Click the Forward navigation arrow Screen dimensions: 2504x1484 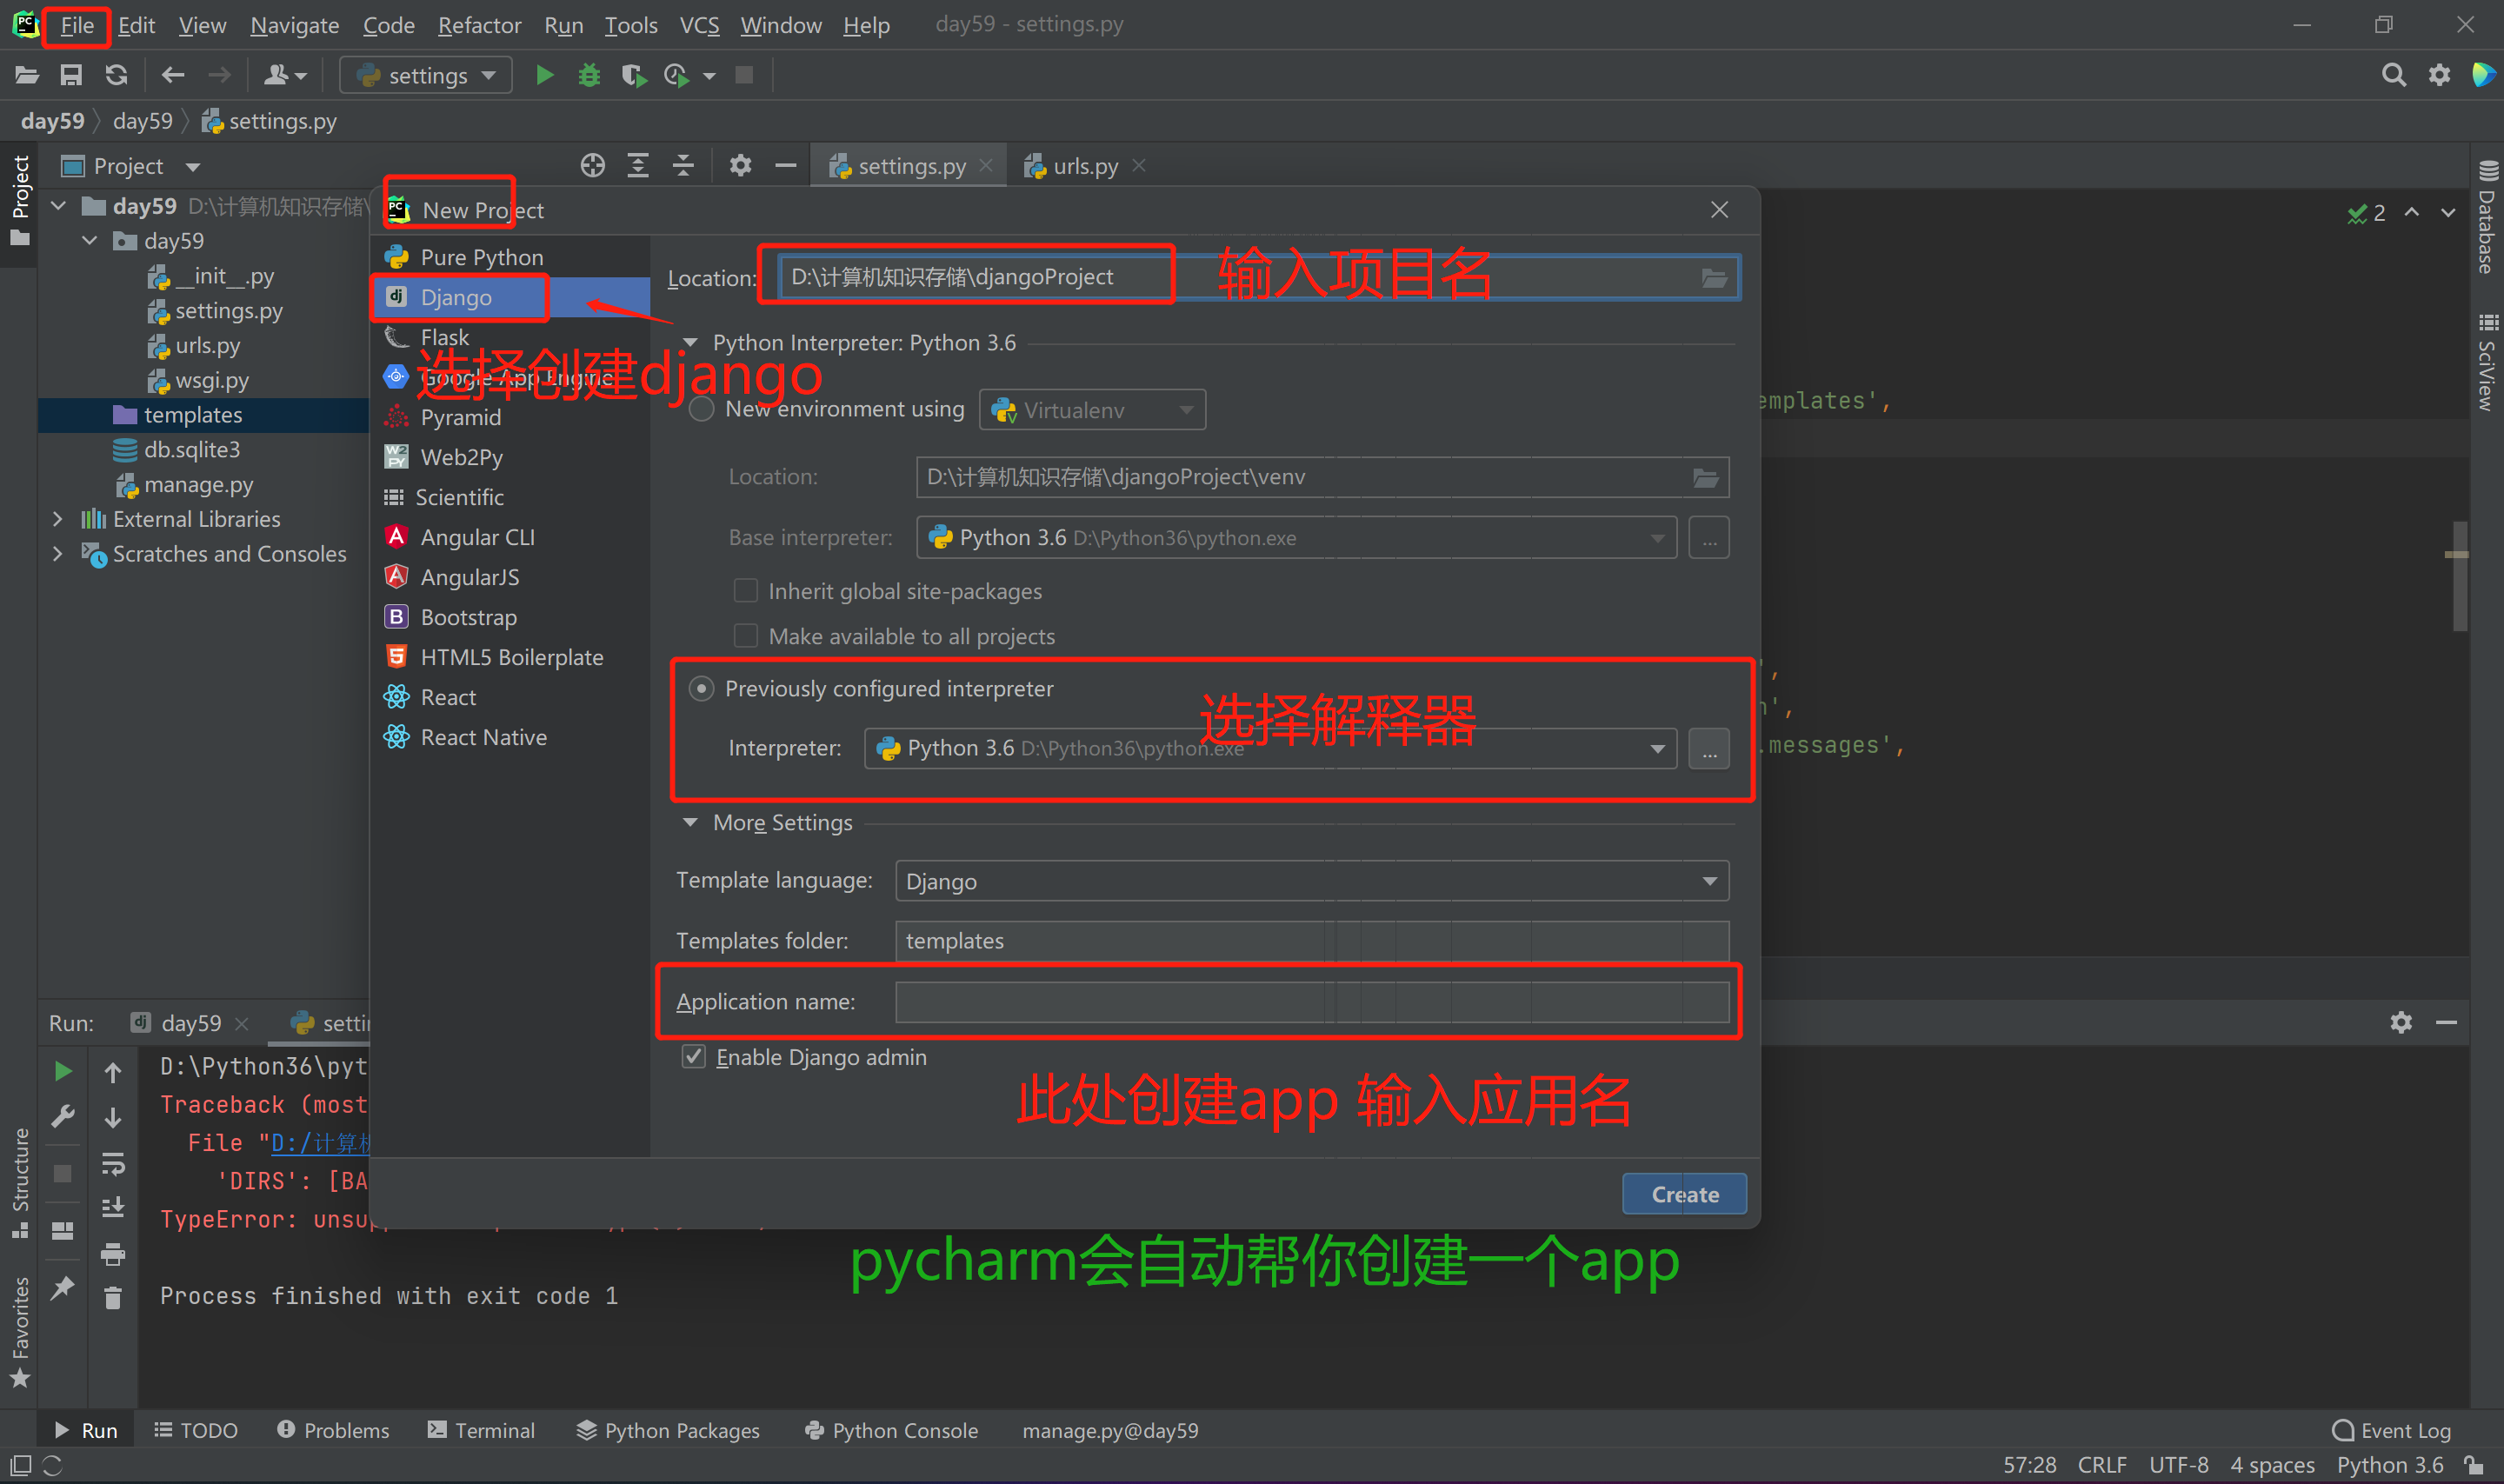point(219,75)
